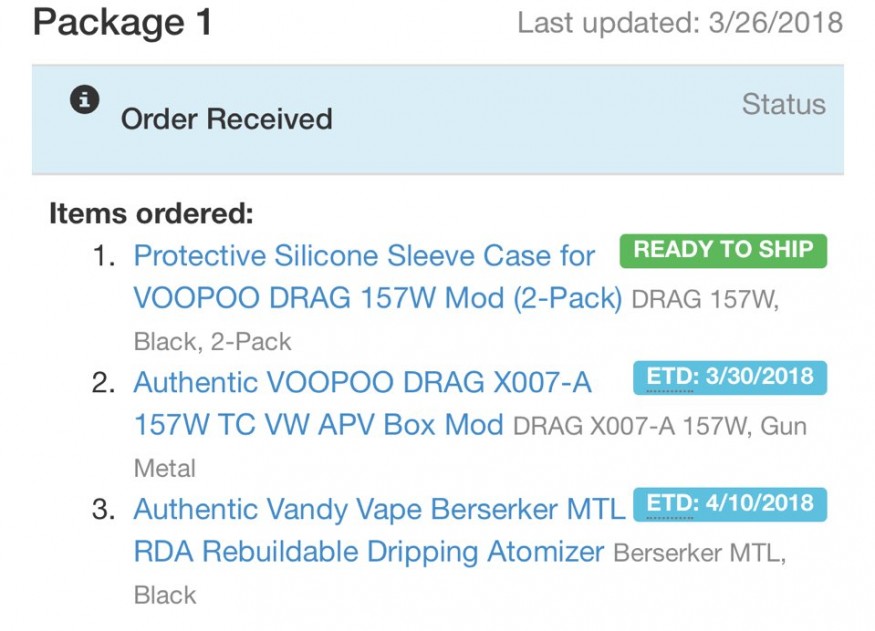875x631 pixels.
Task: Click the green READY TO SHIP badge
Action: click(x=723, y=250)
